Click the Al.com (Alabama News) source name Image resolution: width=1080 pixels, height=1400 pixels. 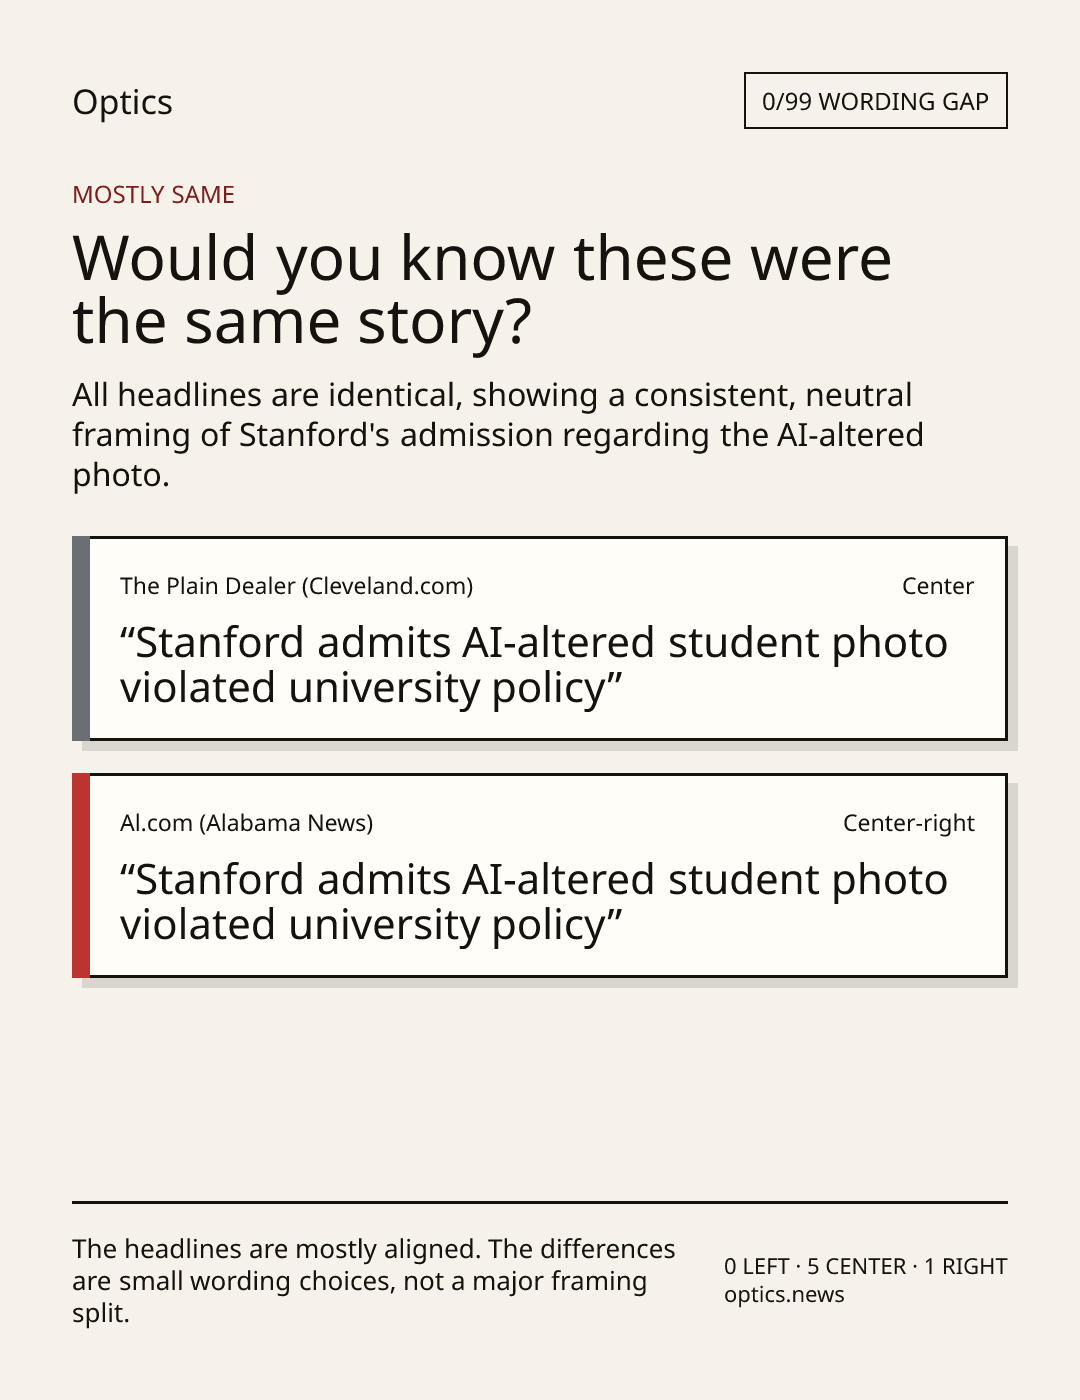246,823
